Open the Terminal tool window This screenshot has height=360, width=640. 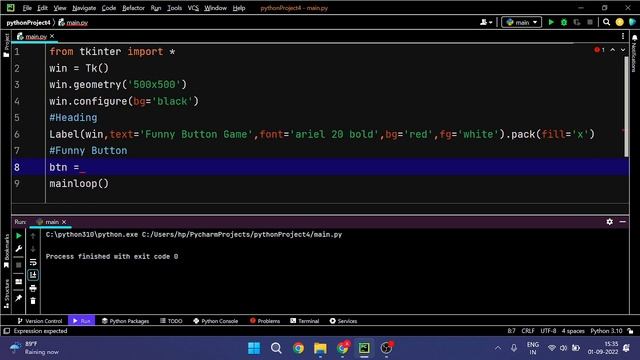point(304,321)
